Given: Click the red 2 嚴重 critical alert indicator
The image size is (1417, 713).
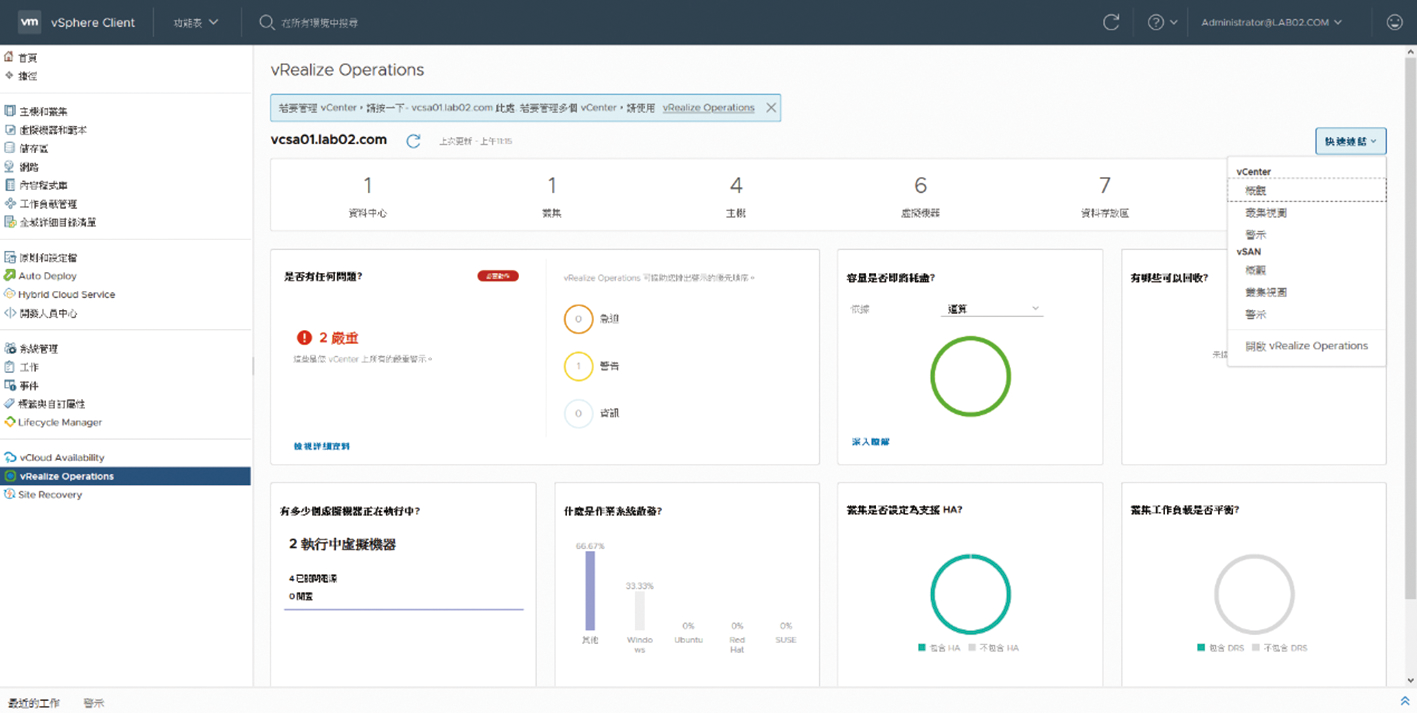Looking at the screenshot, I should coord(328,338).
